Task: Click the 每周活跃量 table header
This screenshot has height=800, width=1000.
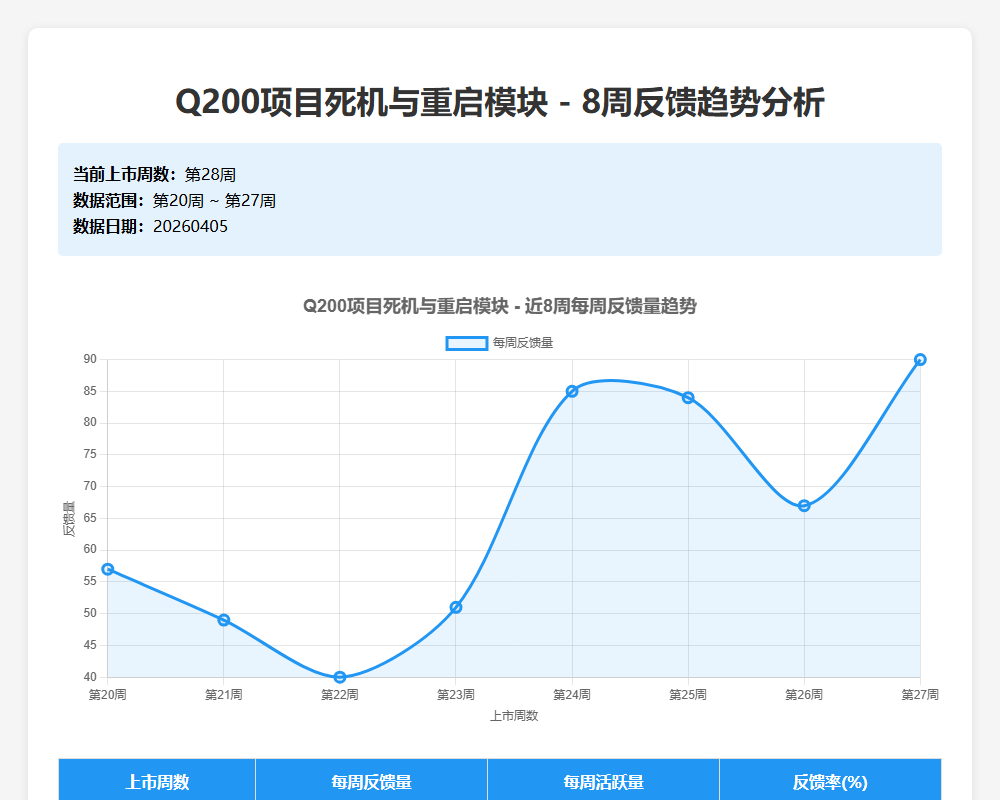Action: point(603,781)
